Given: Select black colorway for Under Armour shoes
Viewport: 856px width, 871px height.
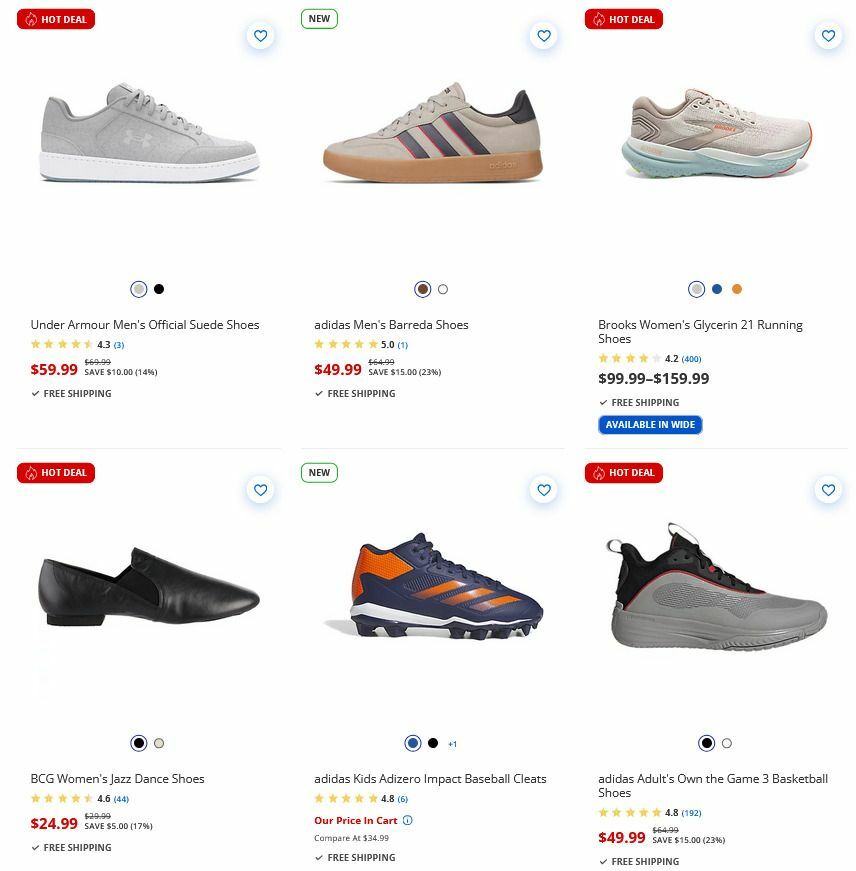Looking at the screenshot, I should (158, 288).
